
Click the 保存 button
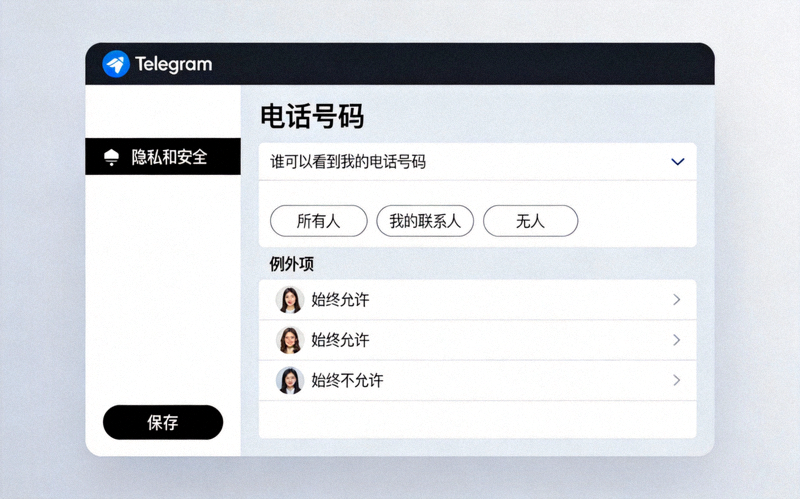click(163, 422)
